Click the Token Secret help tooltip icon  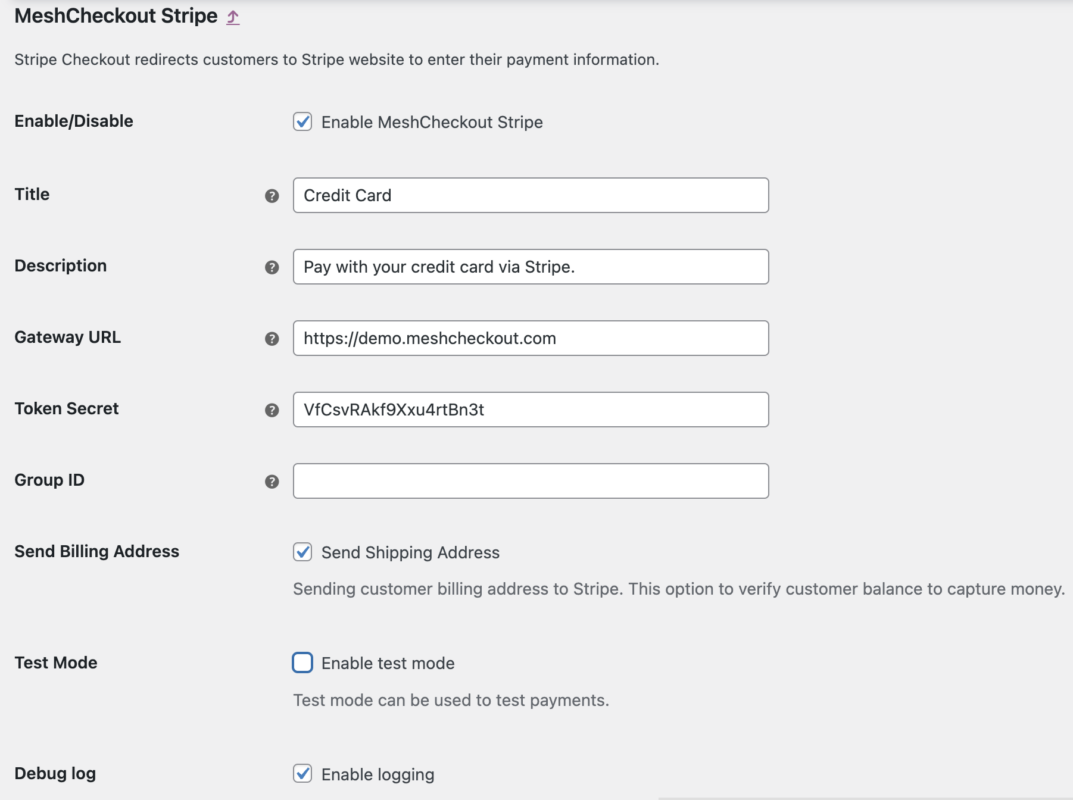pos(271,410)
